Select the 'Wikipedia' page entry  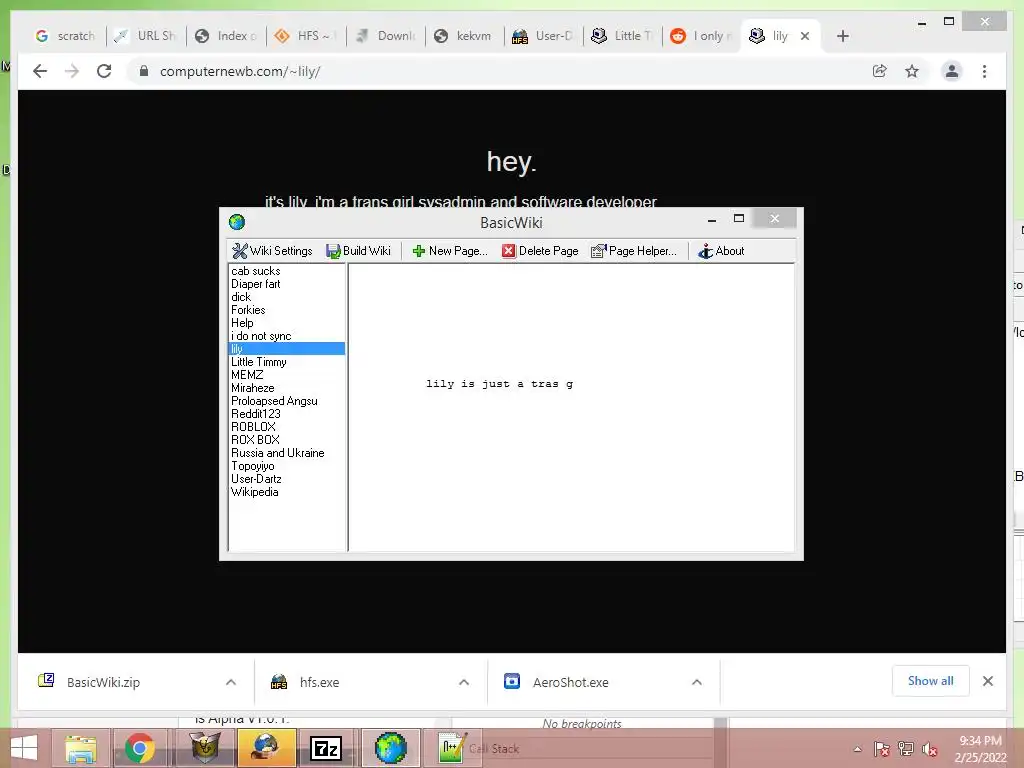[254, 492]
